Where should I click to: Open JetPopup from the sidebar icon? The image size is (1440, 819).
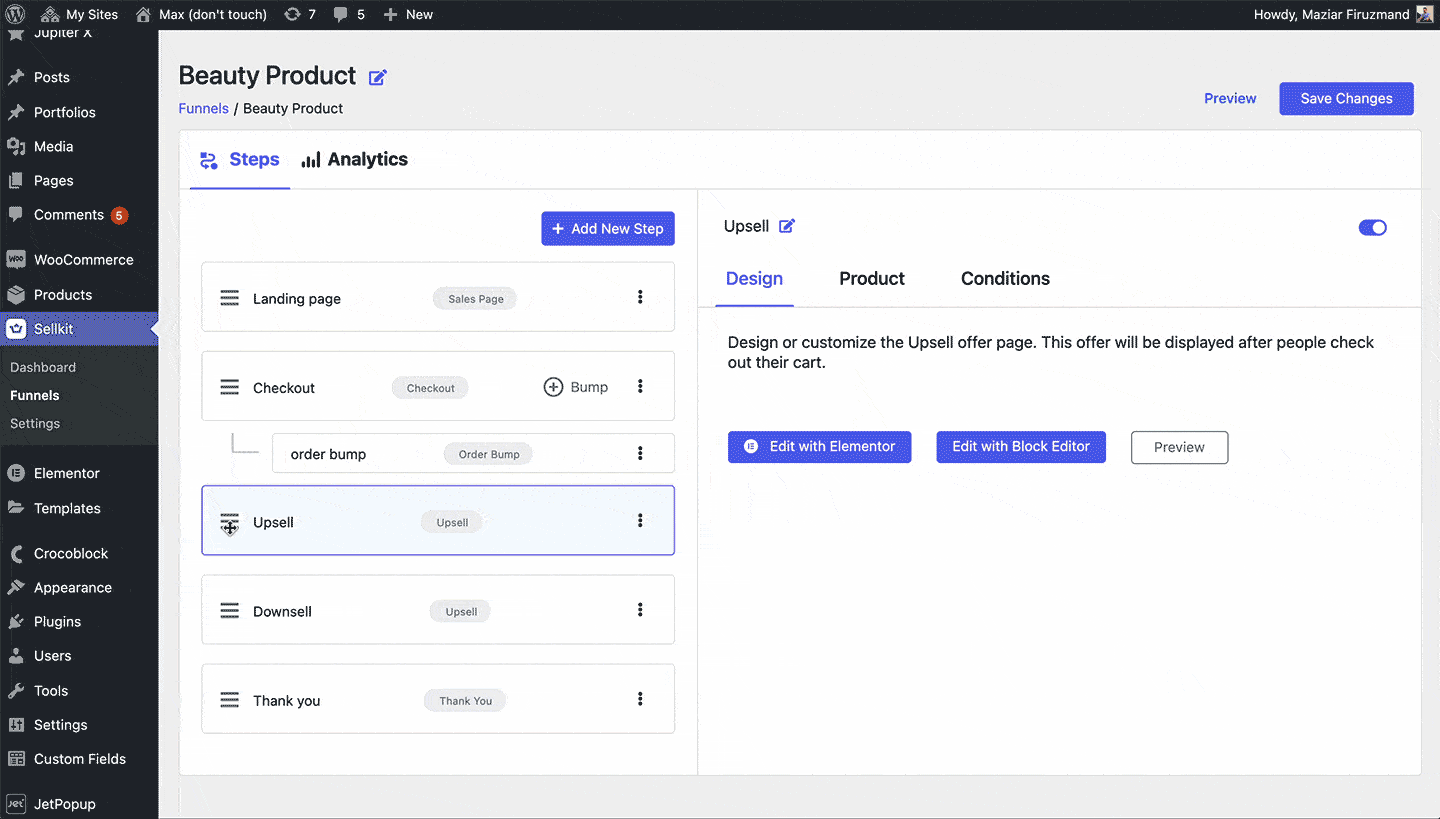(17, 803)
